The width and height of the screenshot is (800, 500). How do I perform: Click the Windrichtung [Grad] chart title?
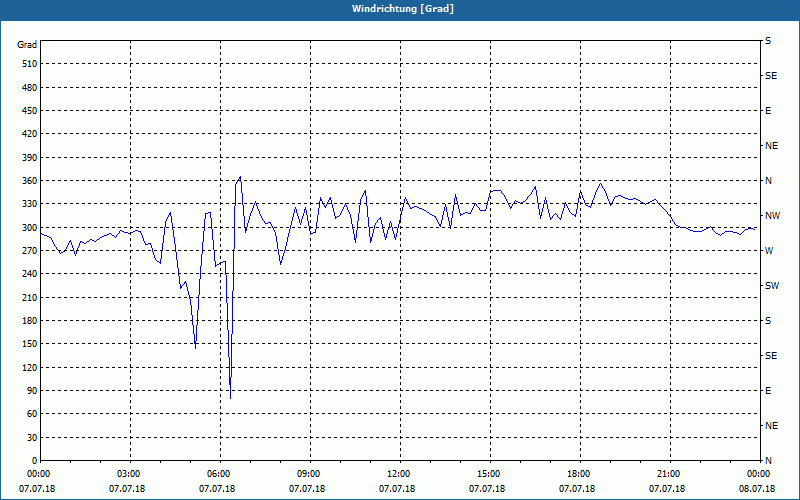(403, 9)
